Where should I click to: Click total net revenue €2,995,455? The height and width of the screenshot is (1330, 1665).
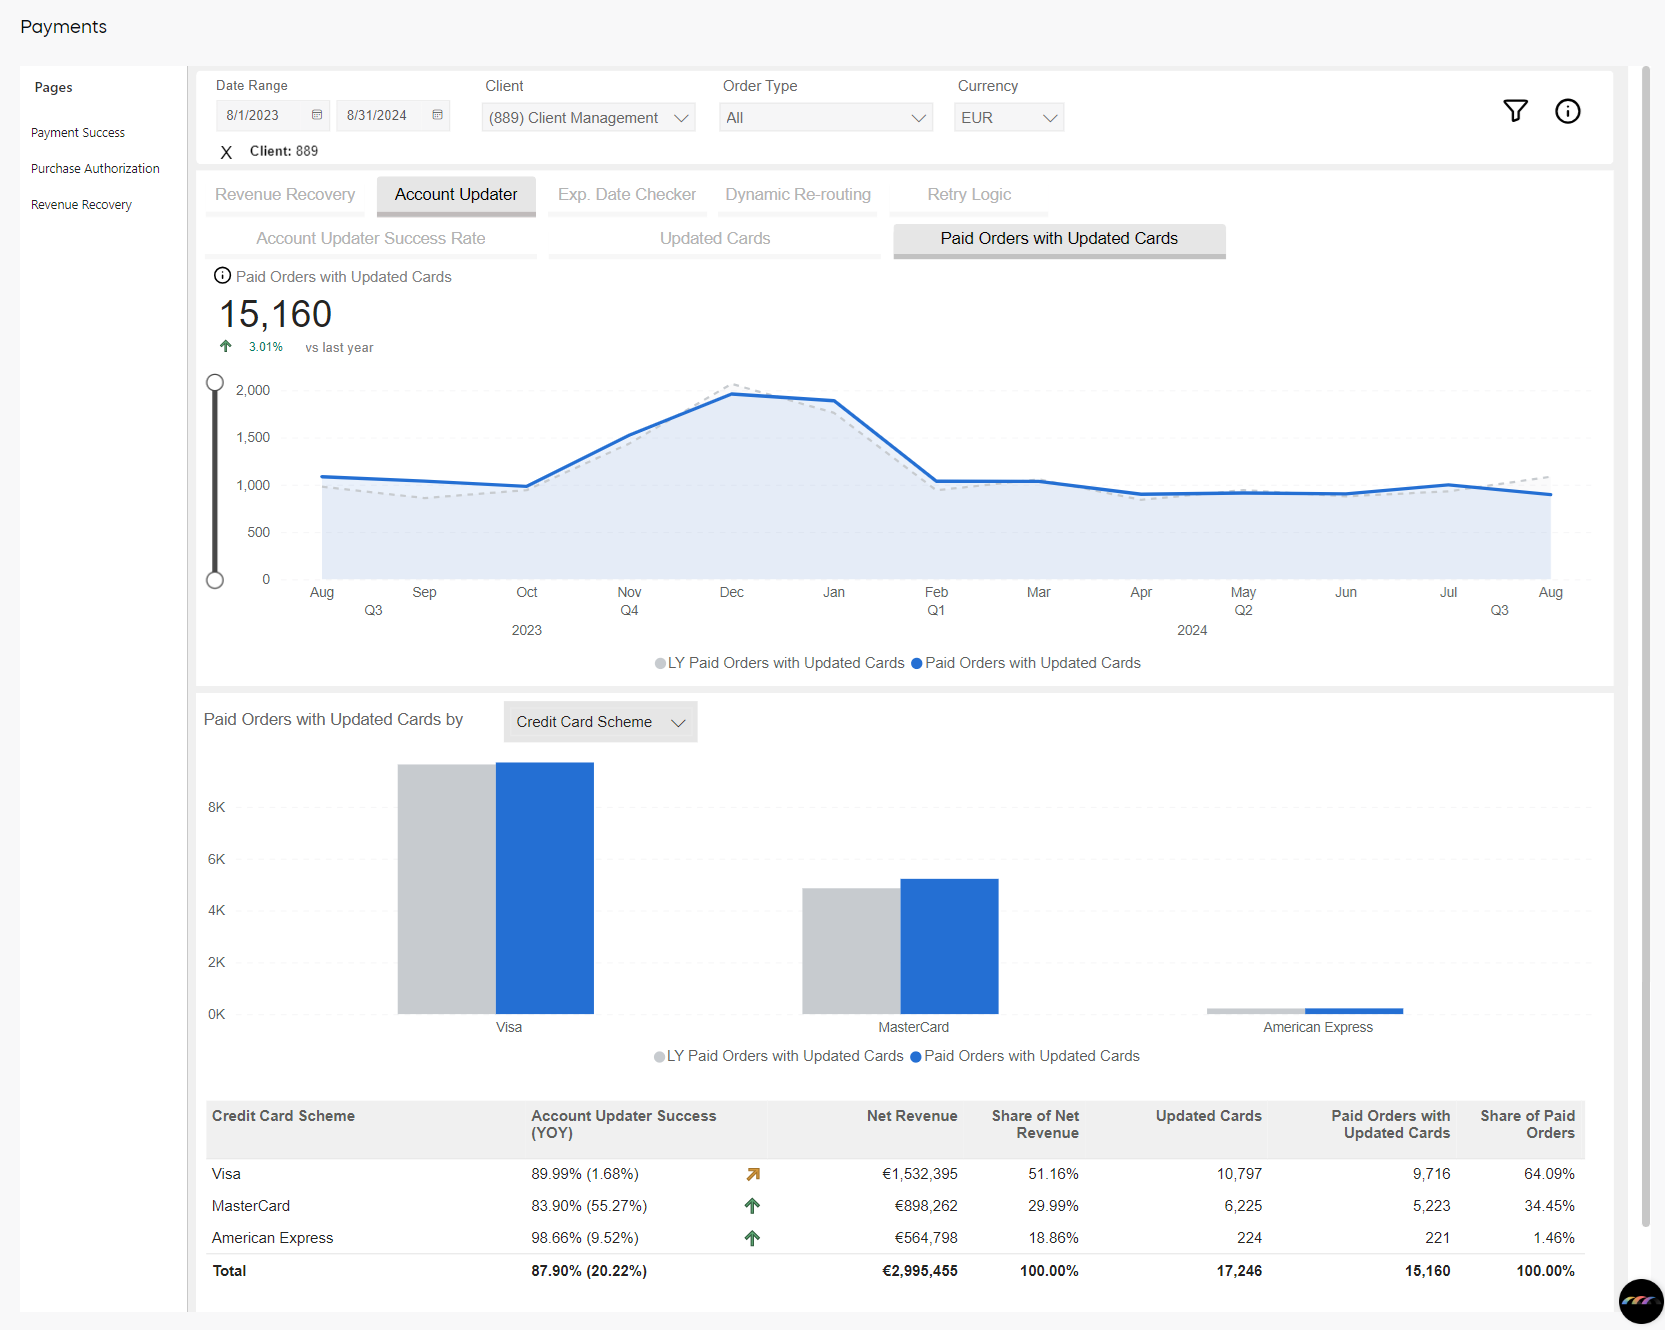pos(919,1271)
